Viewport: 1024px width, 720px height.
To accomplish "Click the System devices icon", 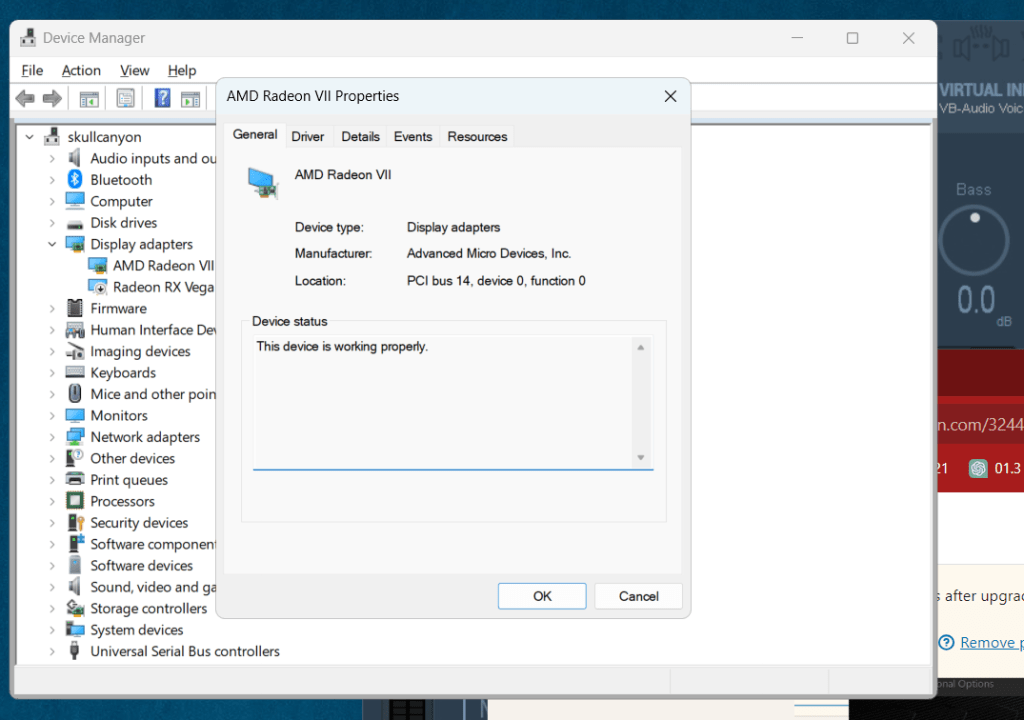I will [75, 630].
